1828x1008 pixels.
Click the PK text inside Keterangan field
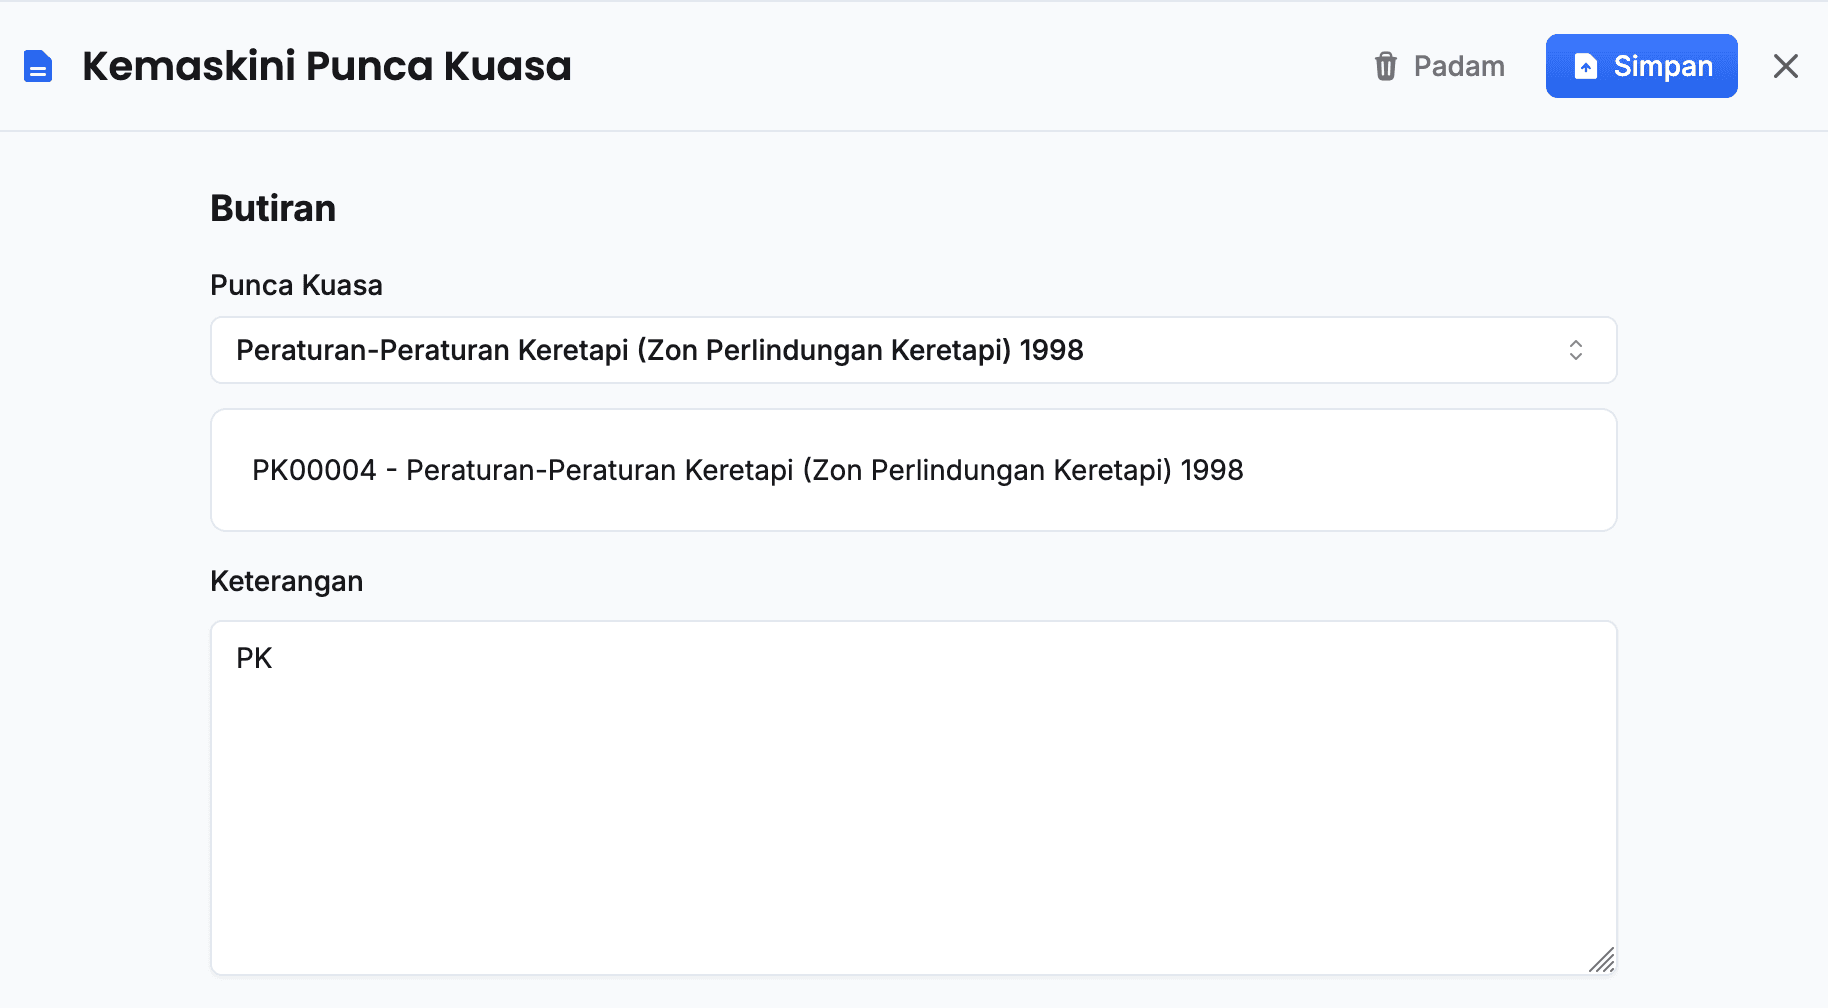[x=254, y=658]
